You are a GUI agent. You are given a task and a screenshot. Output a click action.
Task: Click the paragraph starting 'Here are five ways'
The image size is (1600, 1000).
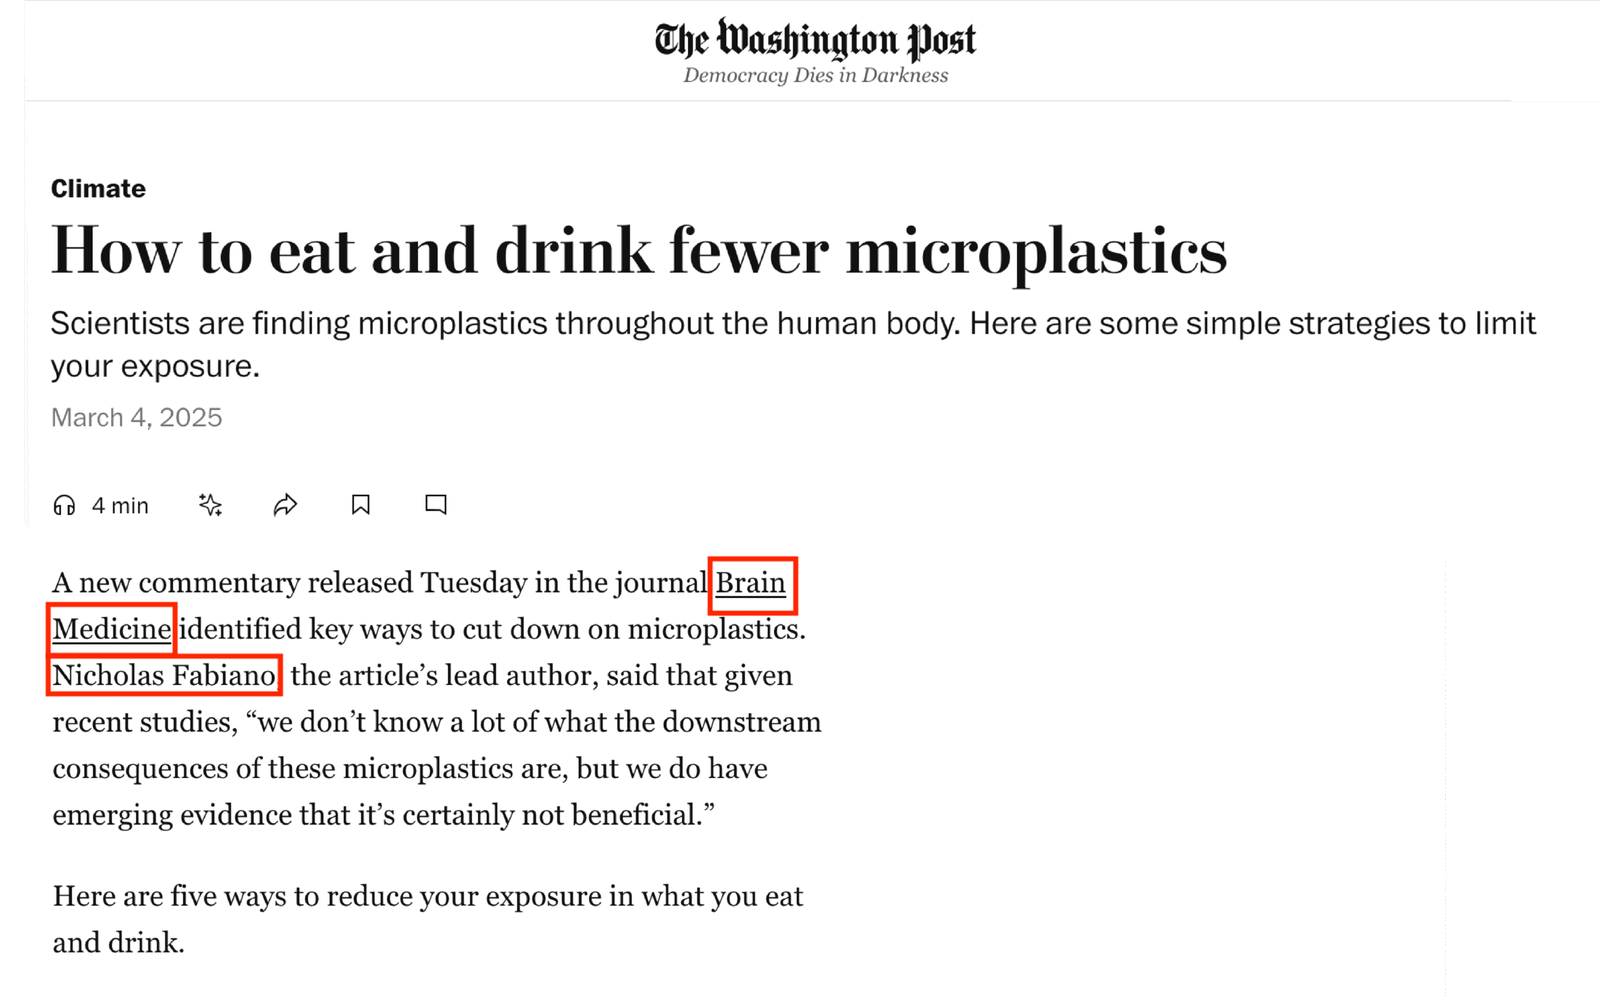point(427,918)
